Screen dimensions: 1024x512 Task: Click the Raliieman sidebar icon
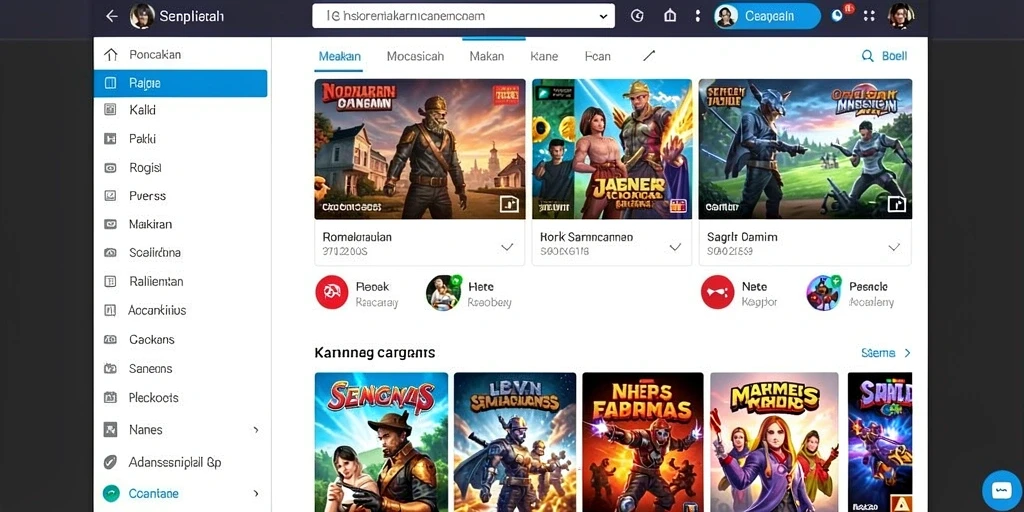pos(110,281)
